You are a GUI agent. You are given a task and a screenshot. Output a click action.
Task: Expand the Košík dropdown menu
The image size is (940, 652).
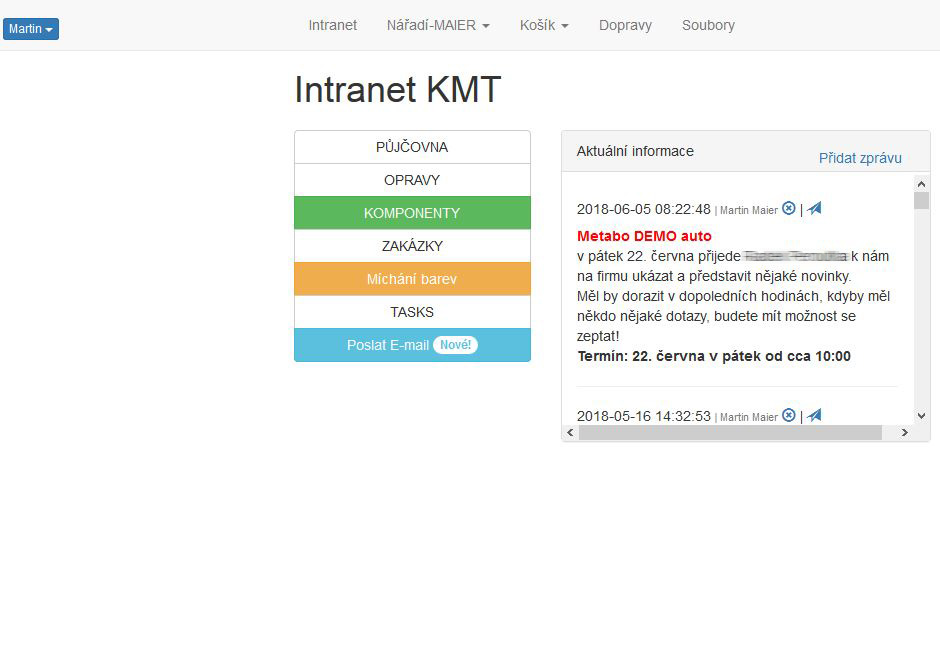point(544,25)
